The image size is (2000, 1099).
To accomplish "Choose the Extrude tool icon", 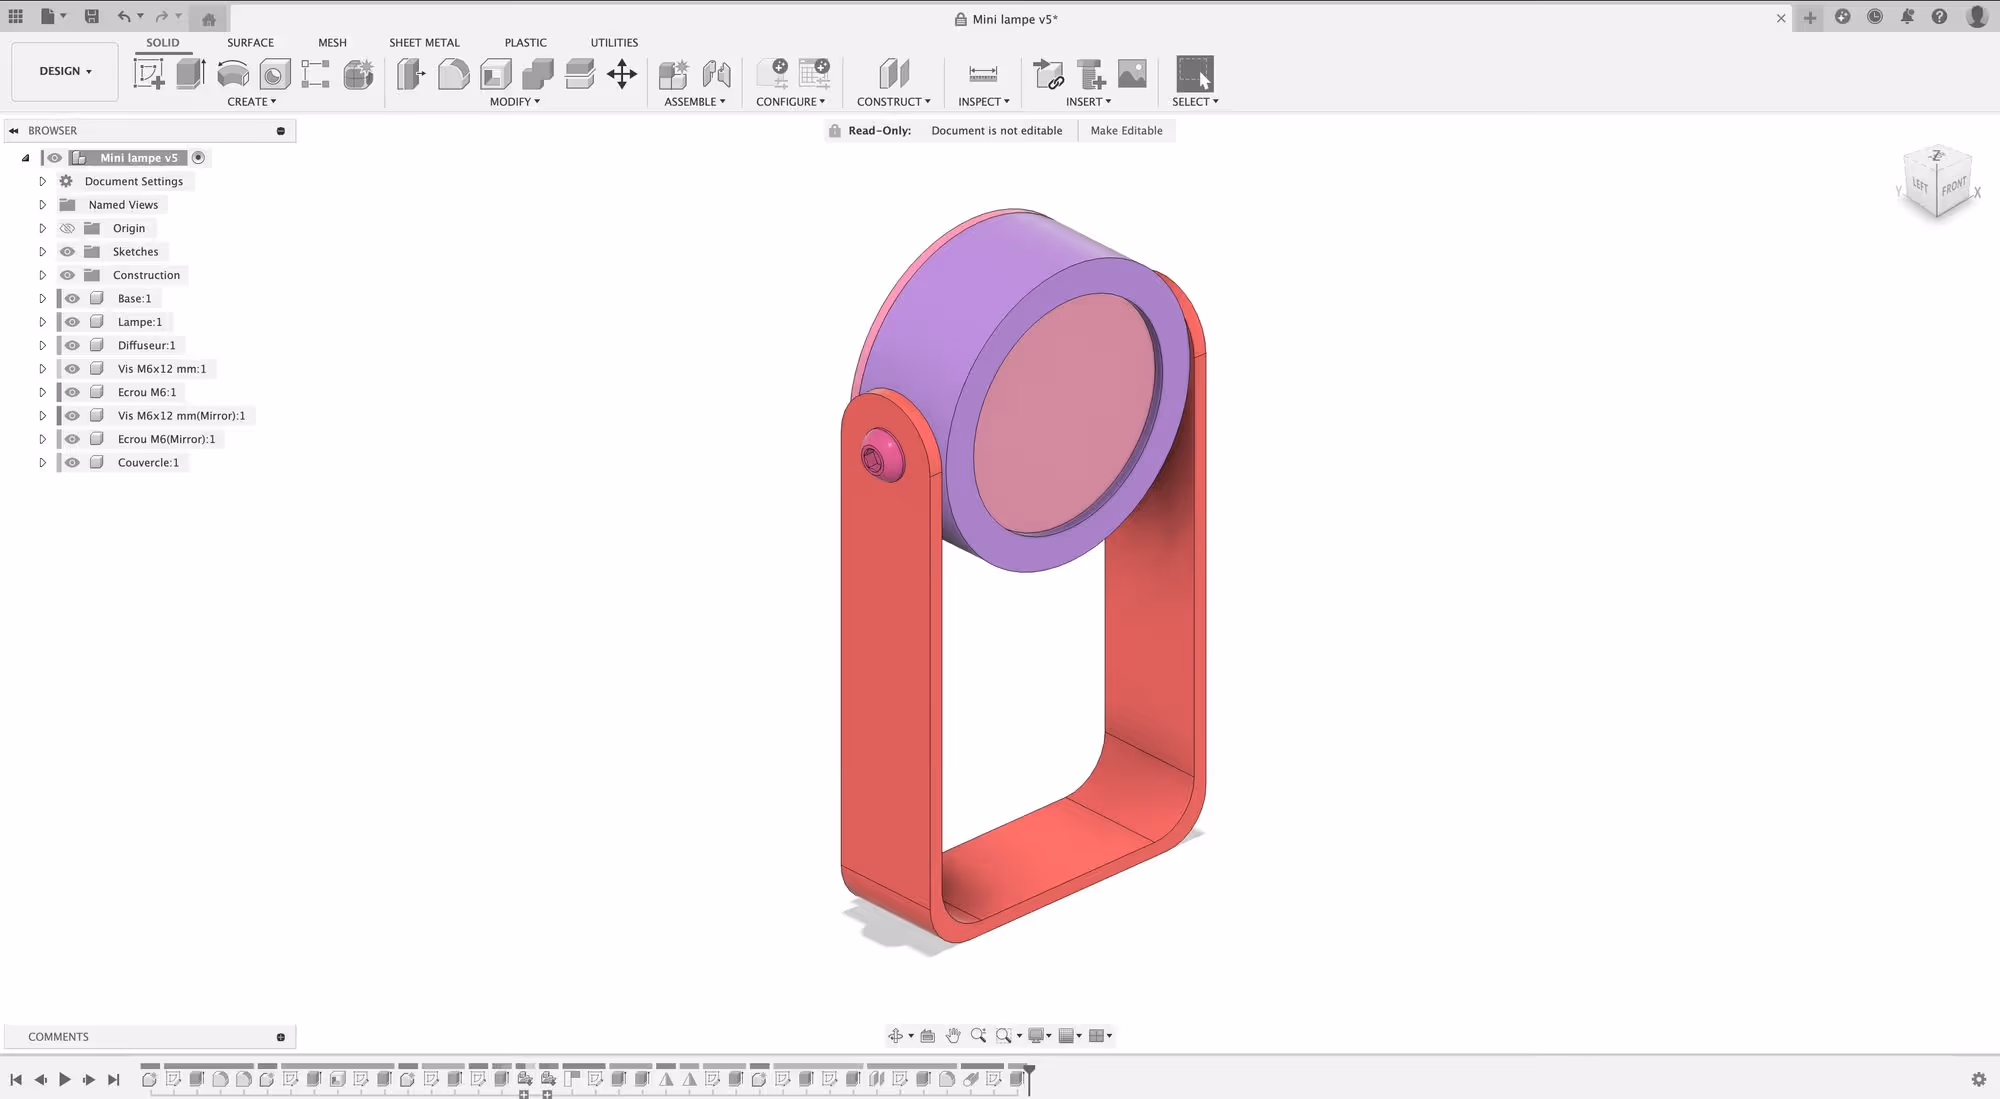I will pyautogui.click(x=191, y=74).
